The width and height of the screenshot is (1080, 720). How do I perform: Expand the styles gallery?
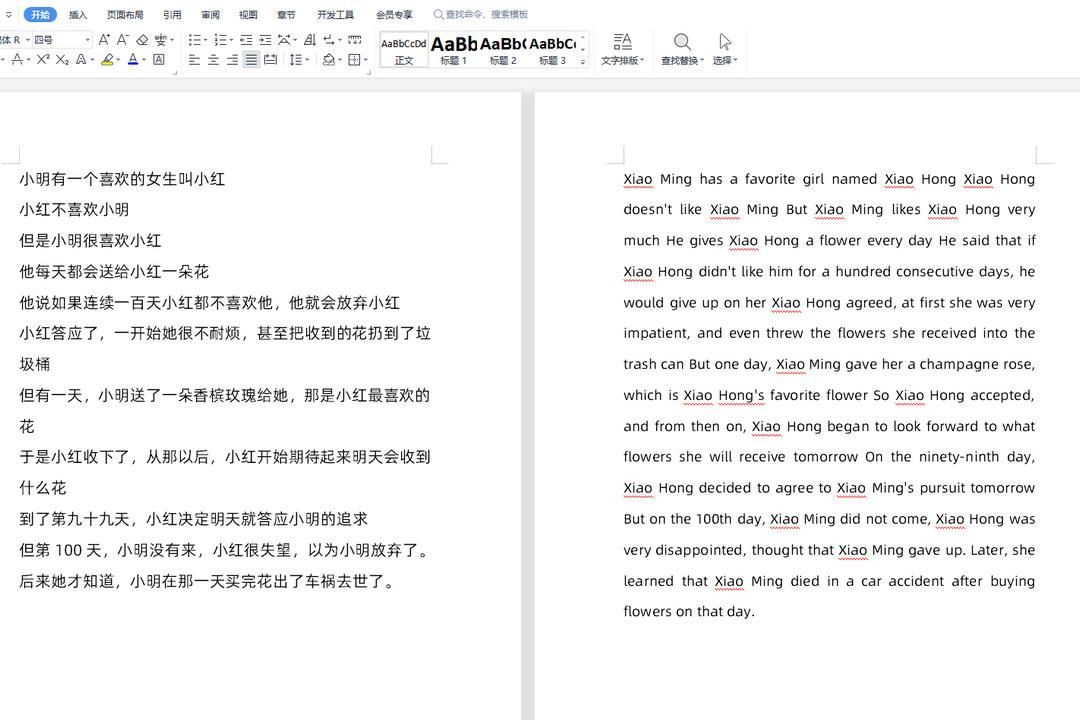[x=583, y=62]
